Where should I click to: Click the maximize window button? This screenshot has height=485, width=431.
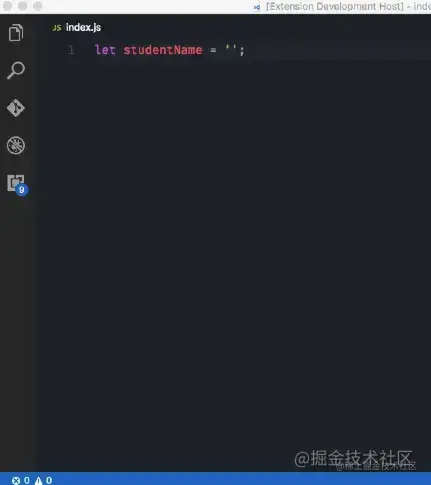38,6
